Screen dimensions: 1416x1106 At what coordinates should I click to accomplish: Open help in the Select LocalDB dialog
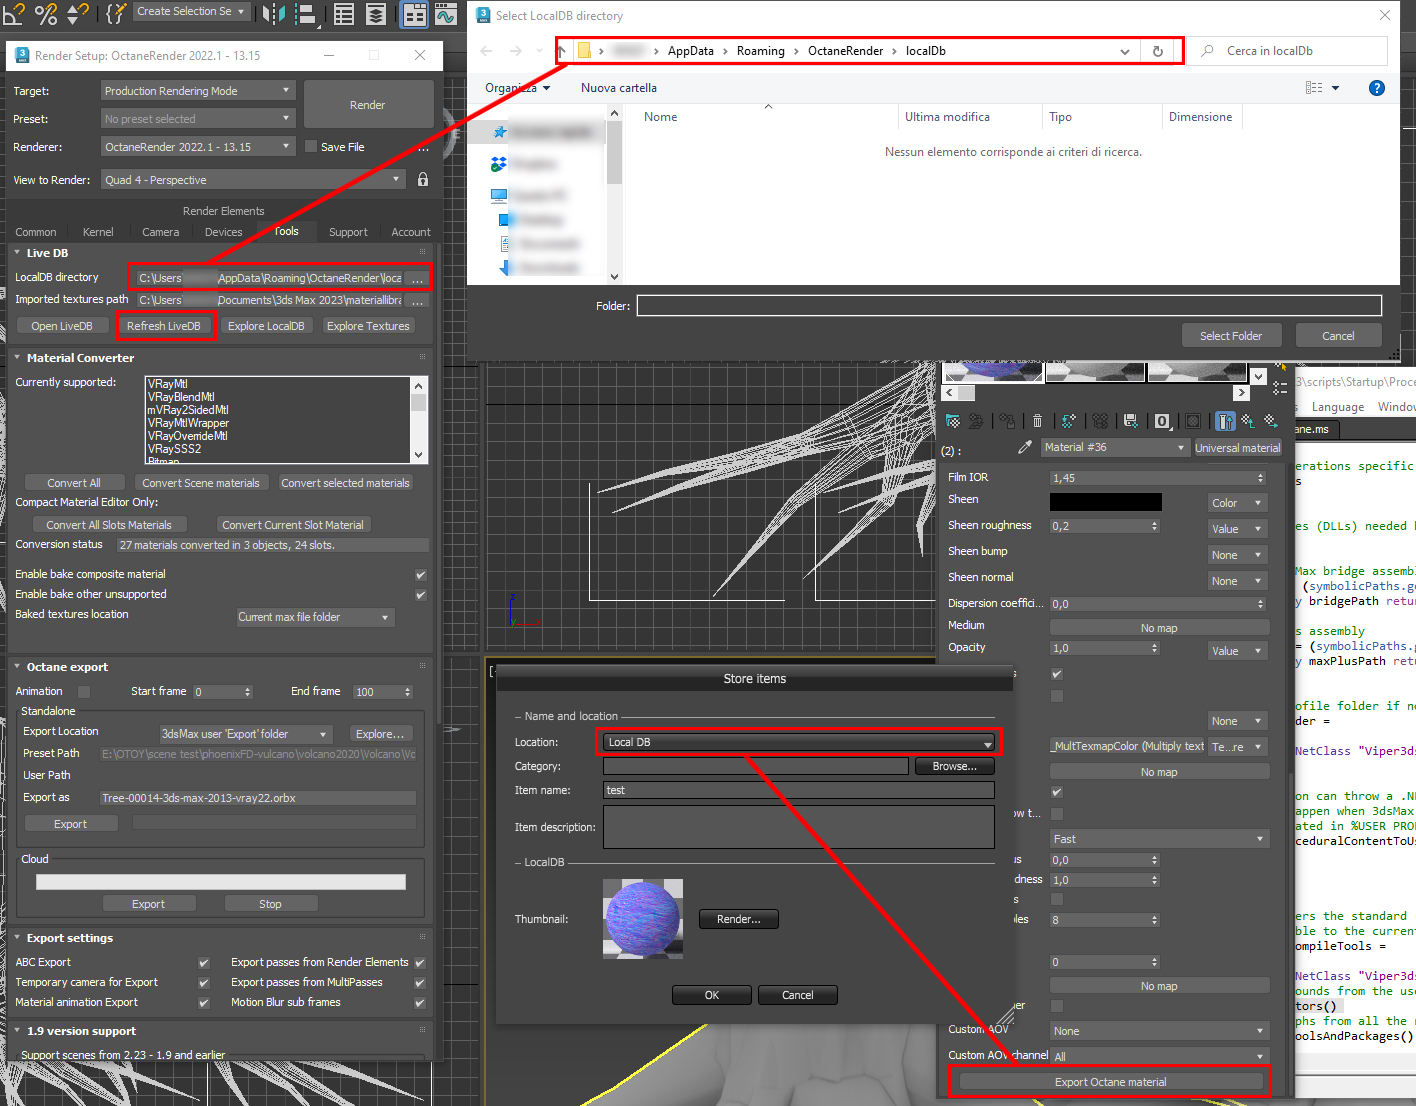pos(1377,88)
